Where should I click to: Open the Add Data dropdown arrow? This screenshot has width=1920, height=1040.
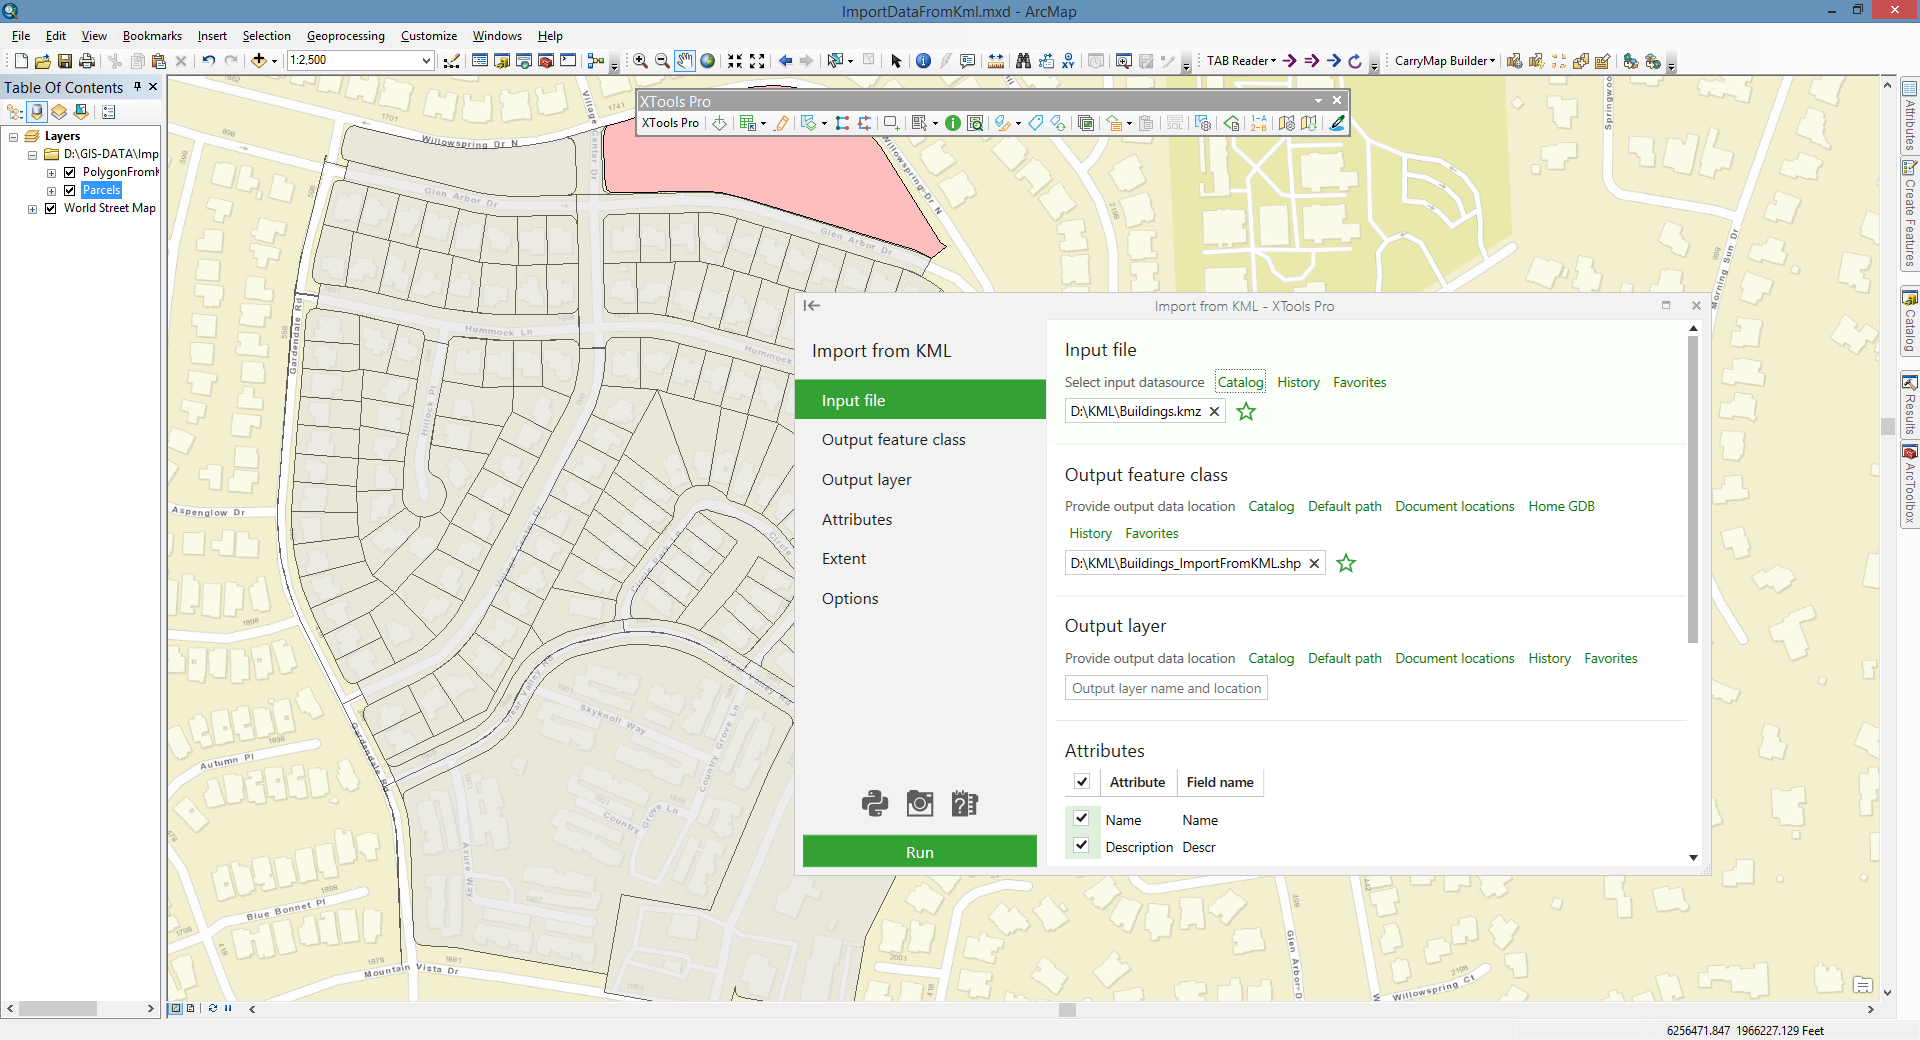coord(275,61)
